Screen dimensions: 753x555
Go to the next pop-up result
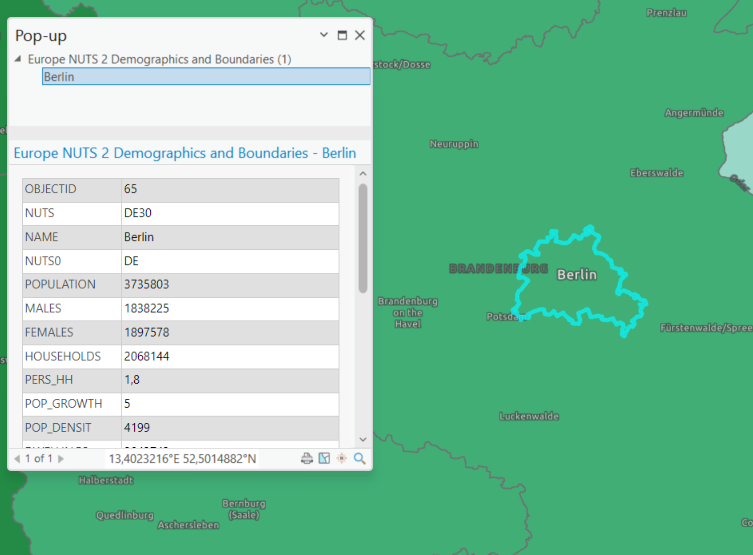61,458
